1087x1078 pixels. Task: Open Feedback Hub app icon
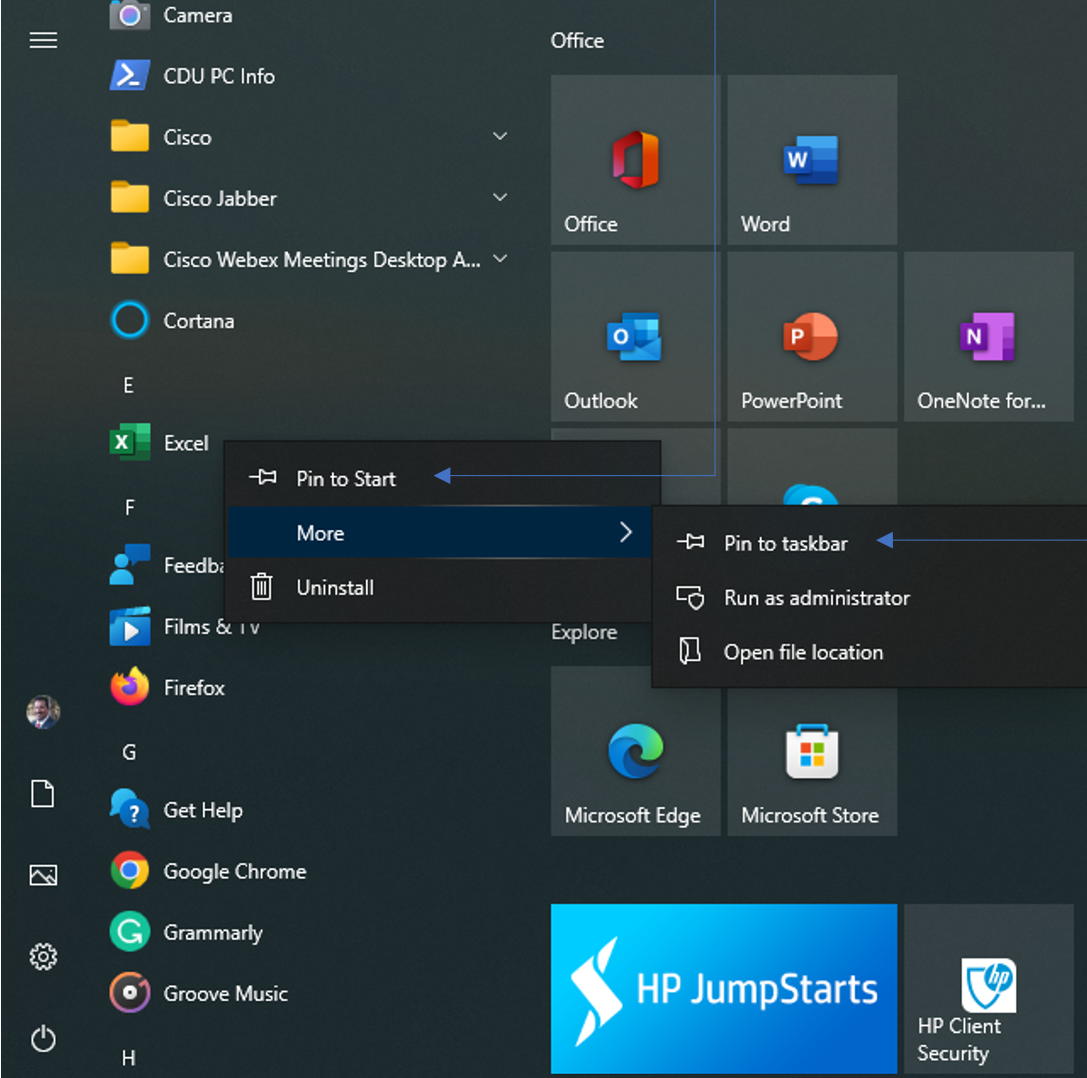pyautogui.click(x=129, y=565)
